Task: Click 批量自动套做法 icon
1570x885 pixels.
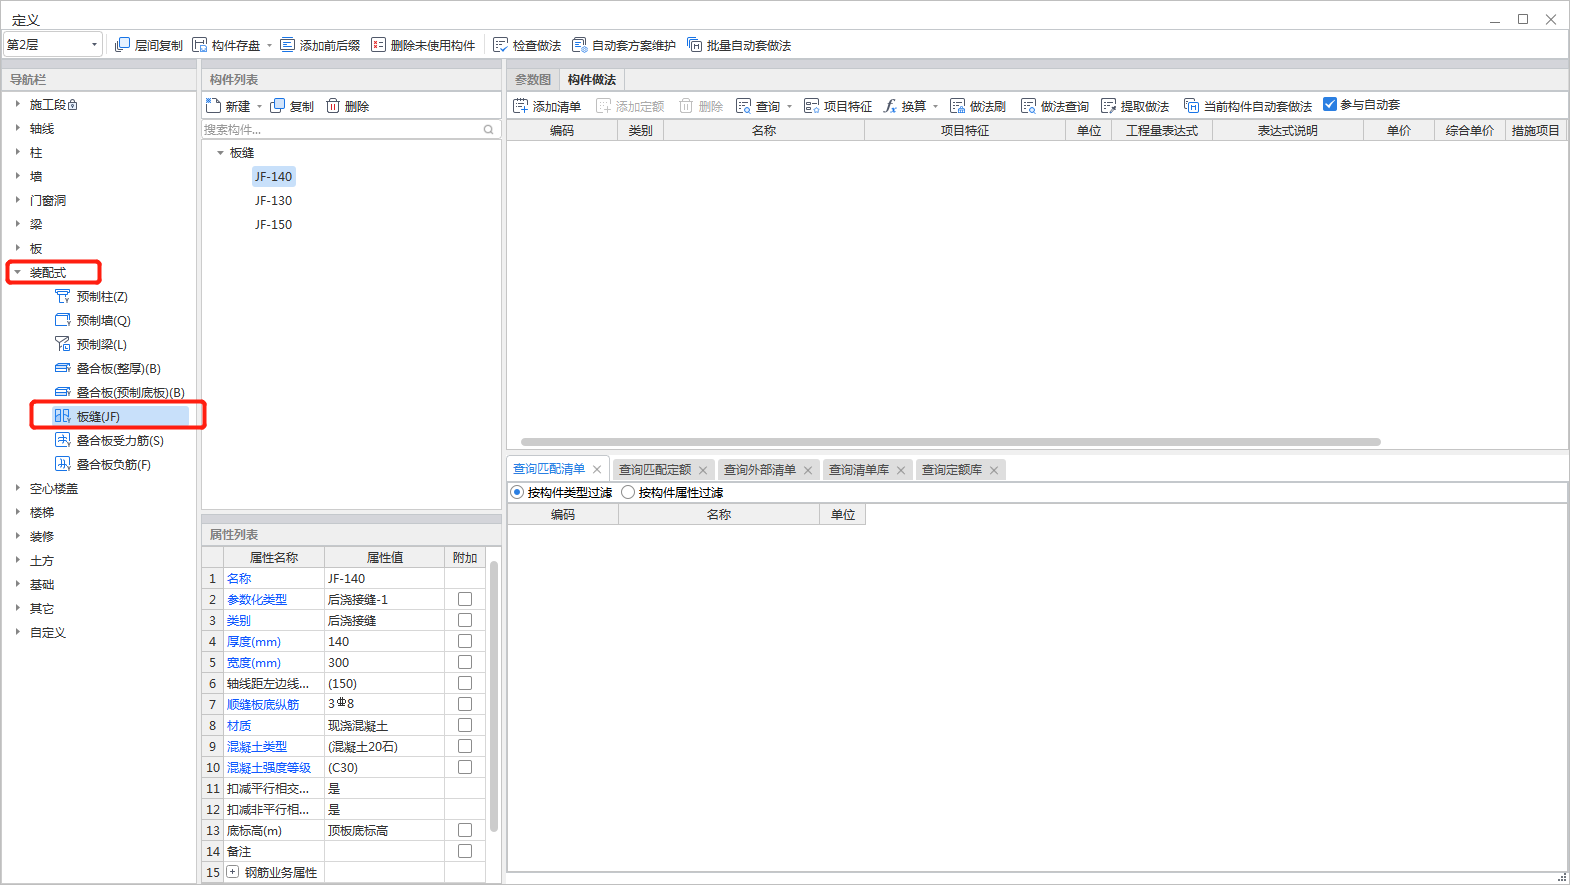Action: click(x=694, y=45)
